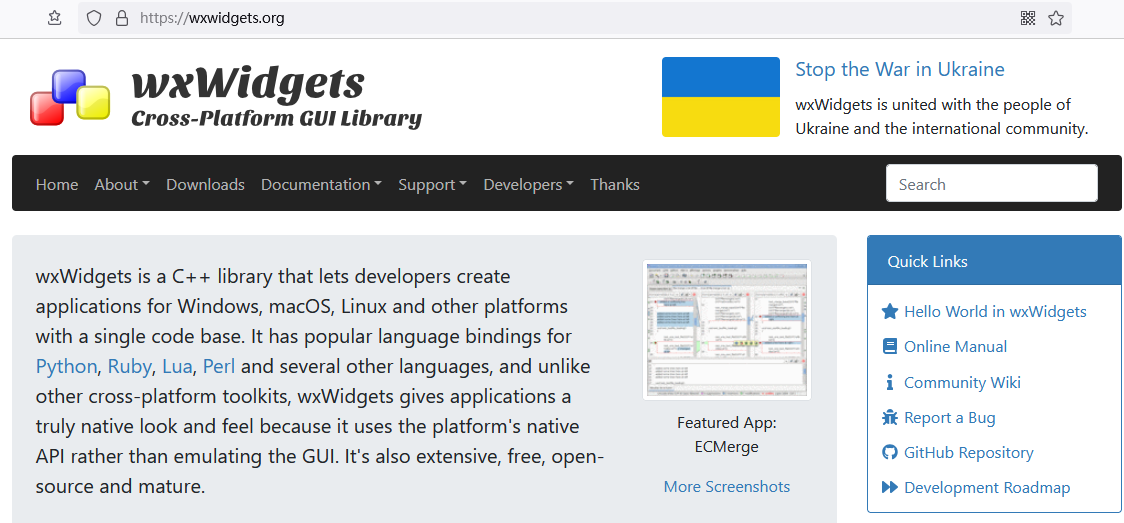Screen dimensions: 1124x523
Task: Bookmark this page with the star icon
Action: 1055,19
